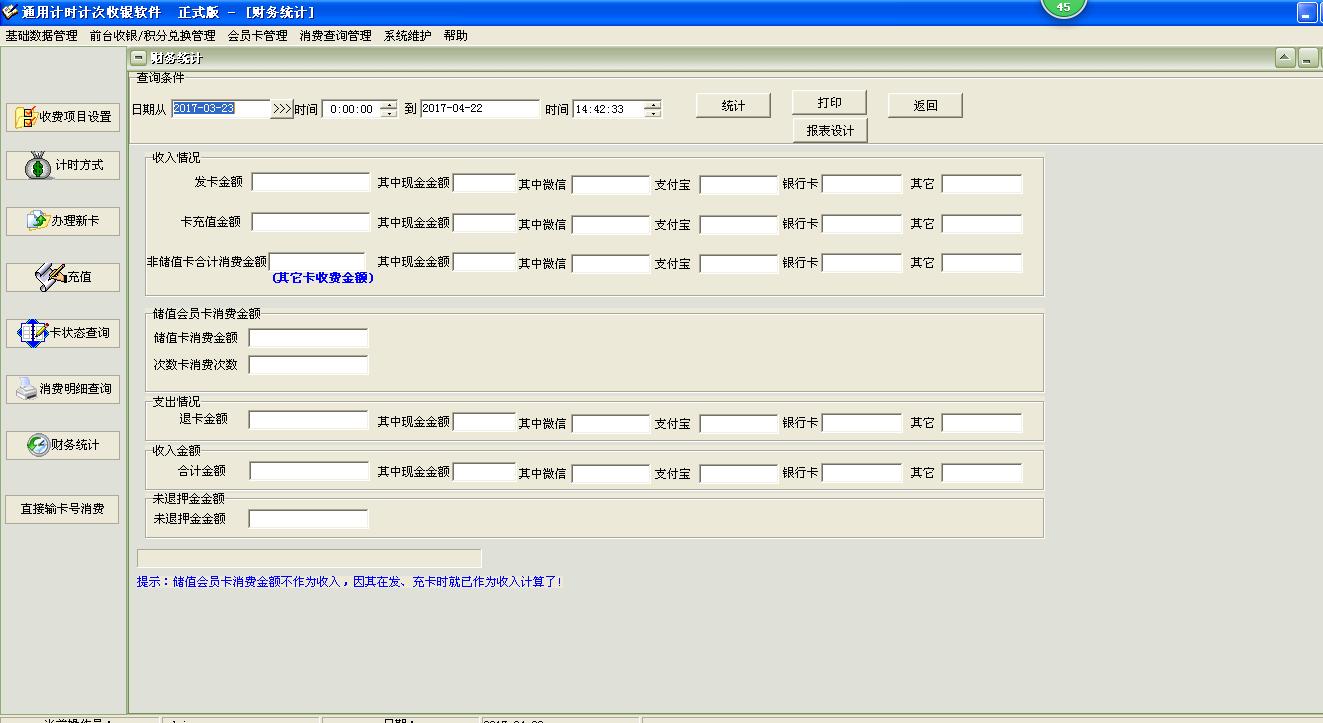Increment end time with up spinner arrow
The width and height of the screenshot is (1323, 723).
coord(652,105)
